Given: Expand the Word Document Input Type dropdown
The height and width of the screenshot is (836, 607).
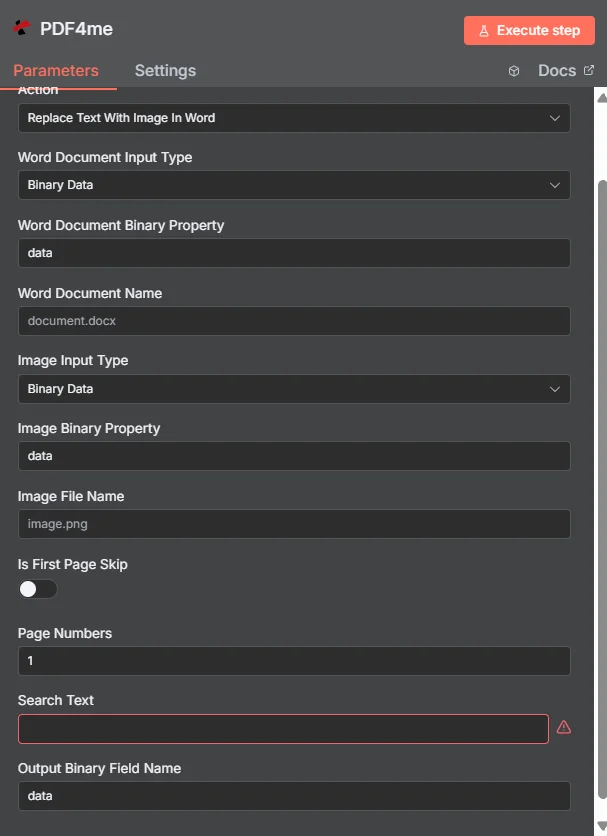Looking at the screenshot, I should [294, 185].
